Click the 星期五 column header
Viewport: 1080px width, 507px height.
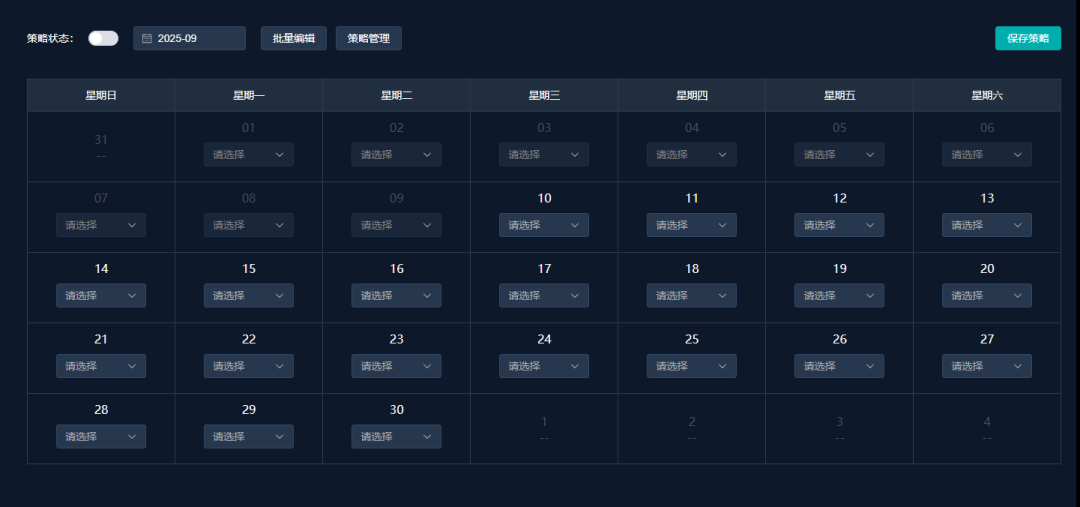(x=839, y=96)
